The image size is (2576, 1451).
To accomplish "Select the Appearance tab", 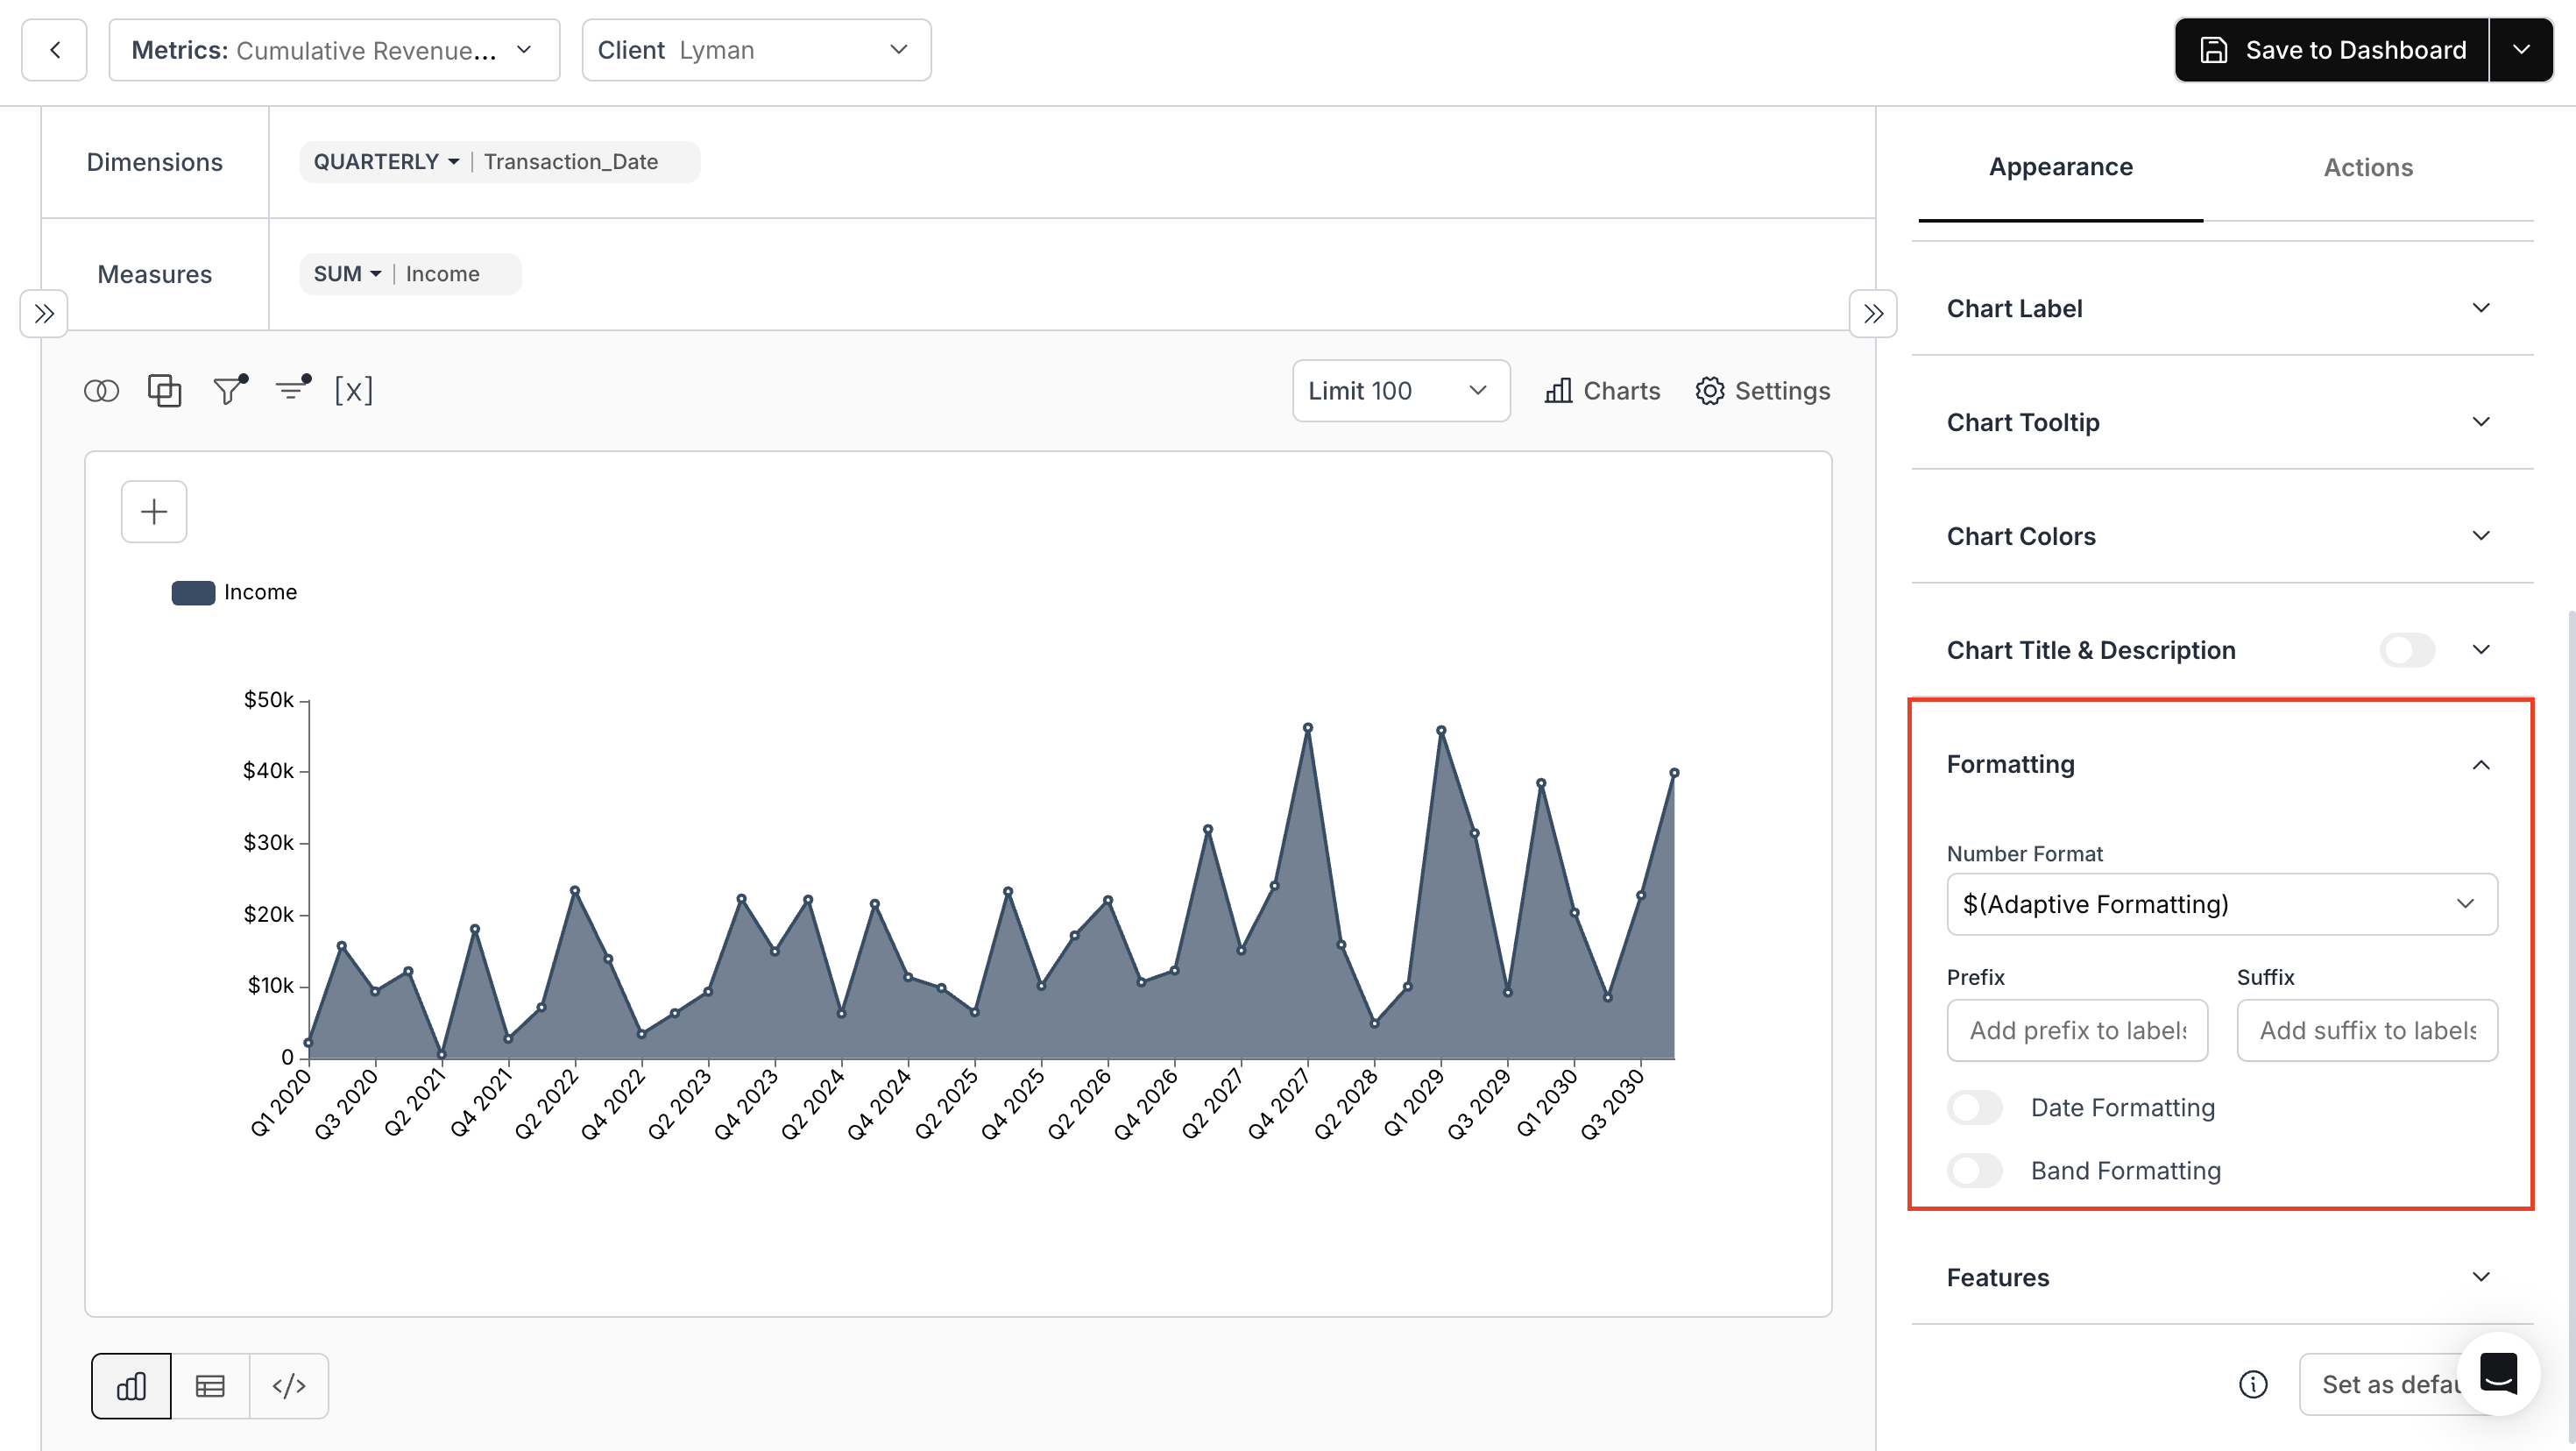I will click(x=2060, y=167).
